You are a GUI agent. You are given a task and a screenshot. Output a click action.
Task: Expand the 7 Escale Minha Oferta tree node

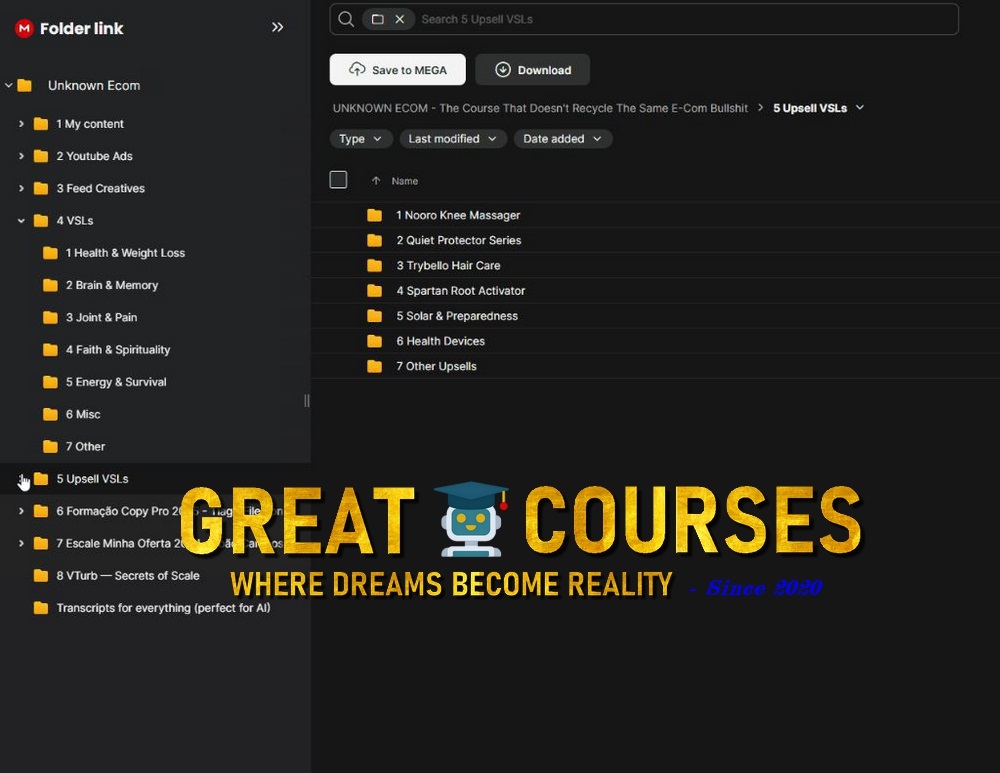(21, 543)
